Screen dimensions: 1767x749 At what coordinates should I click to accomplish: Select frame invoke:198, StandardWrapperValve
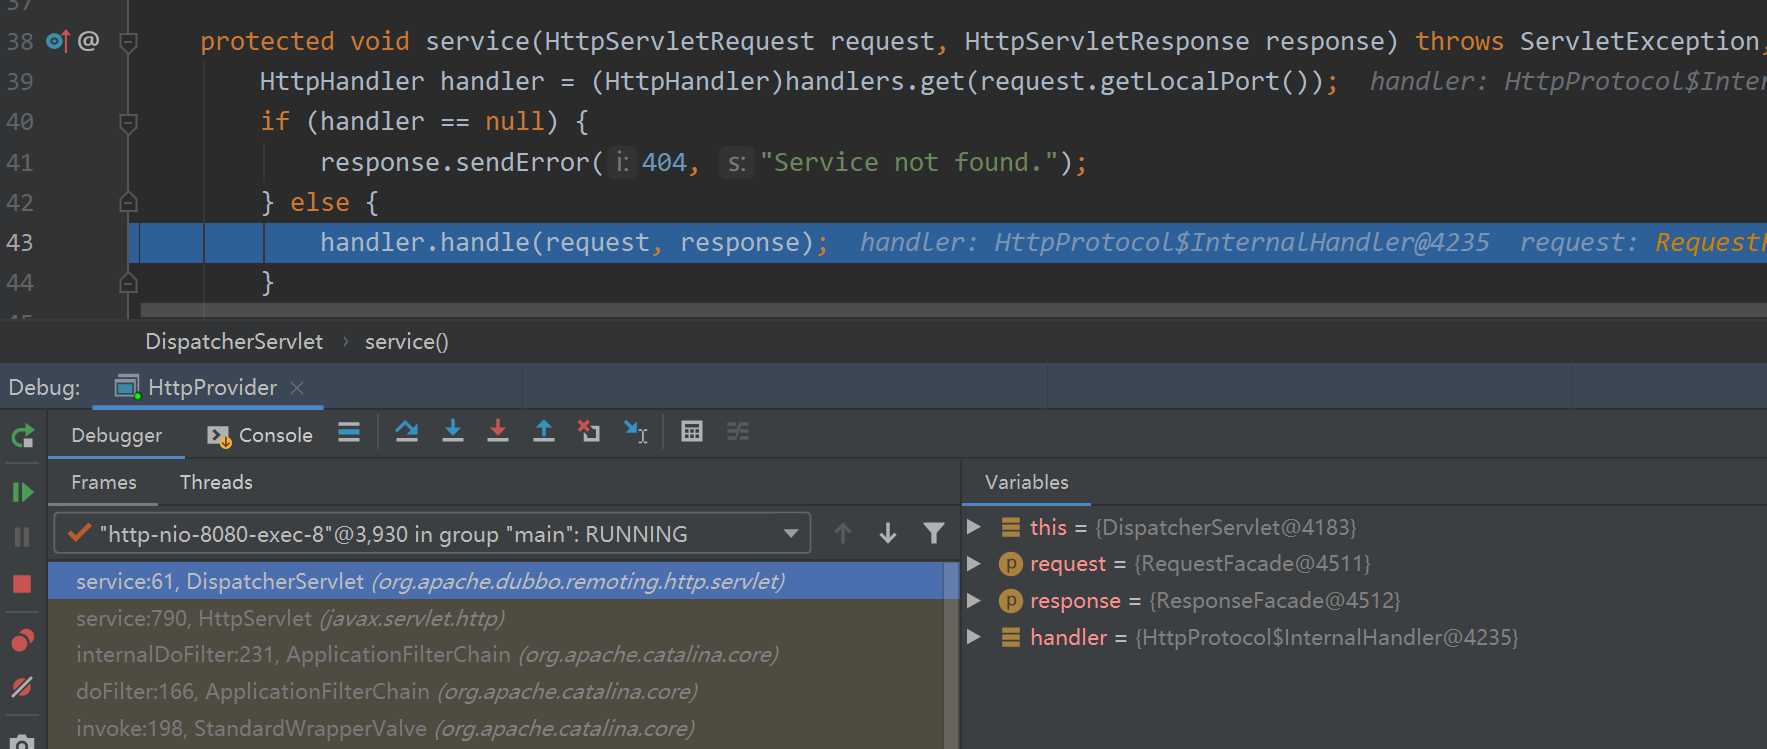click(x=497, y=728)
